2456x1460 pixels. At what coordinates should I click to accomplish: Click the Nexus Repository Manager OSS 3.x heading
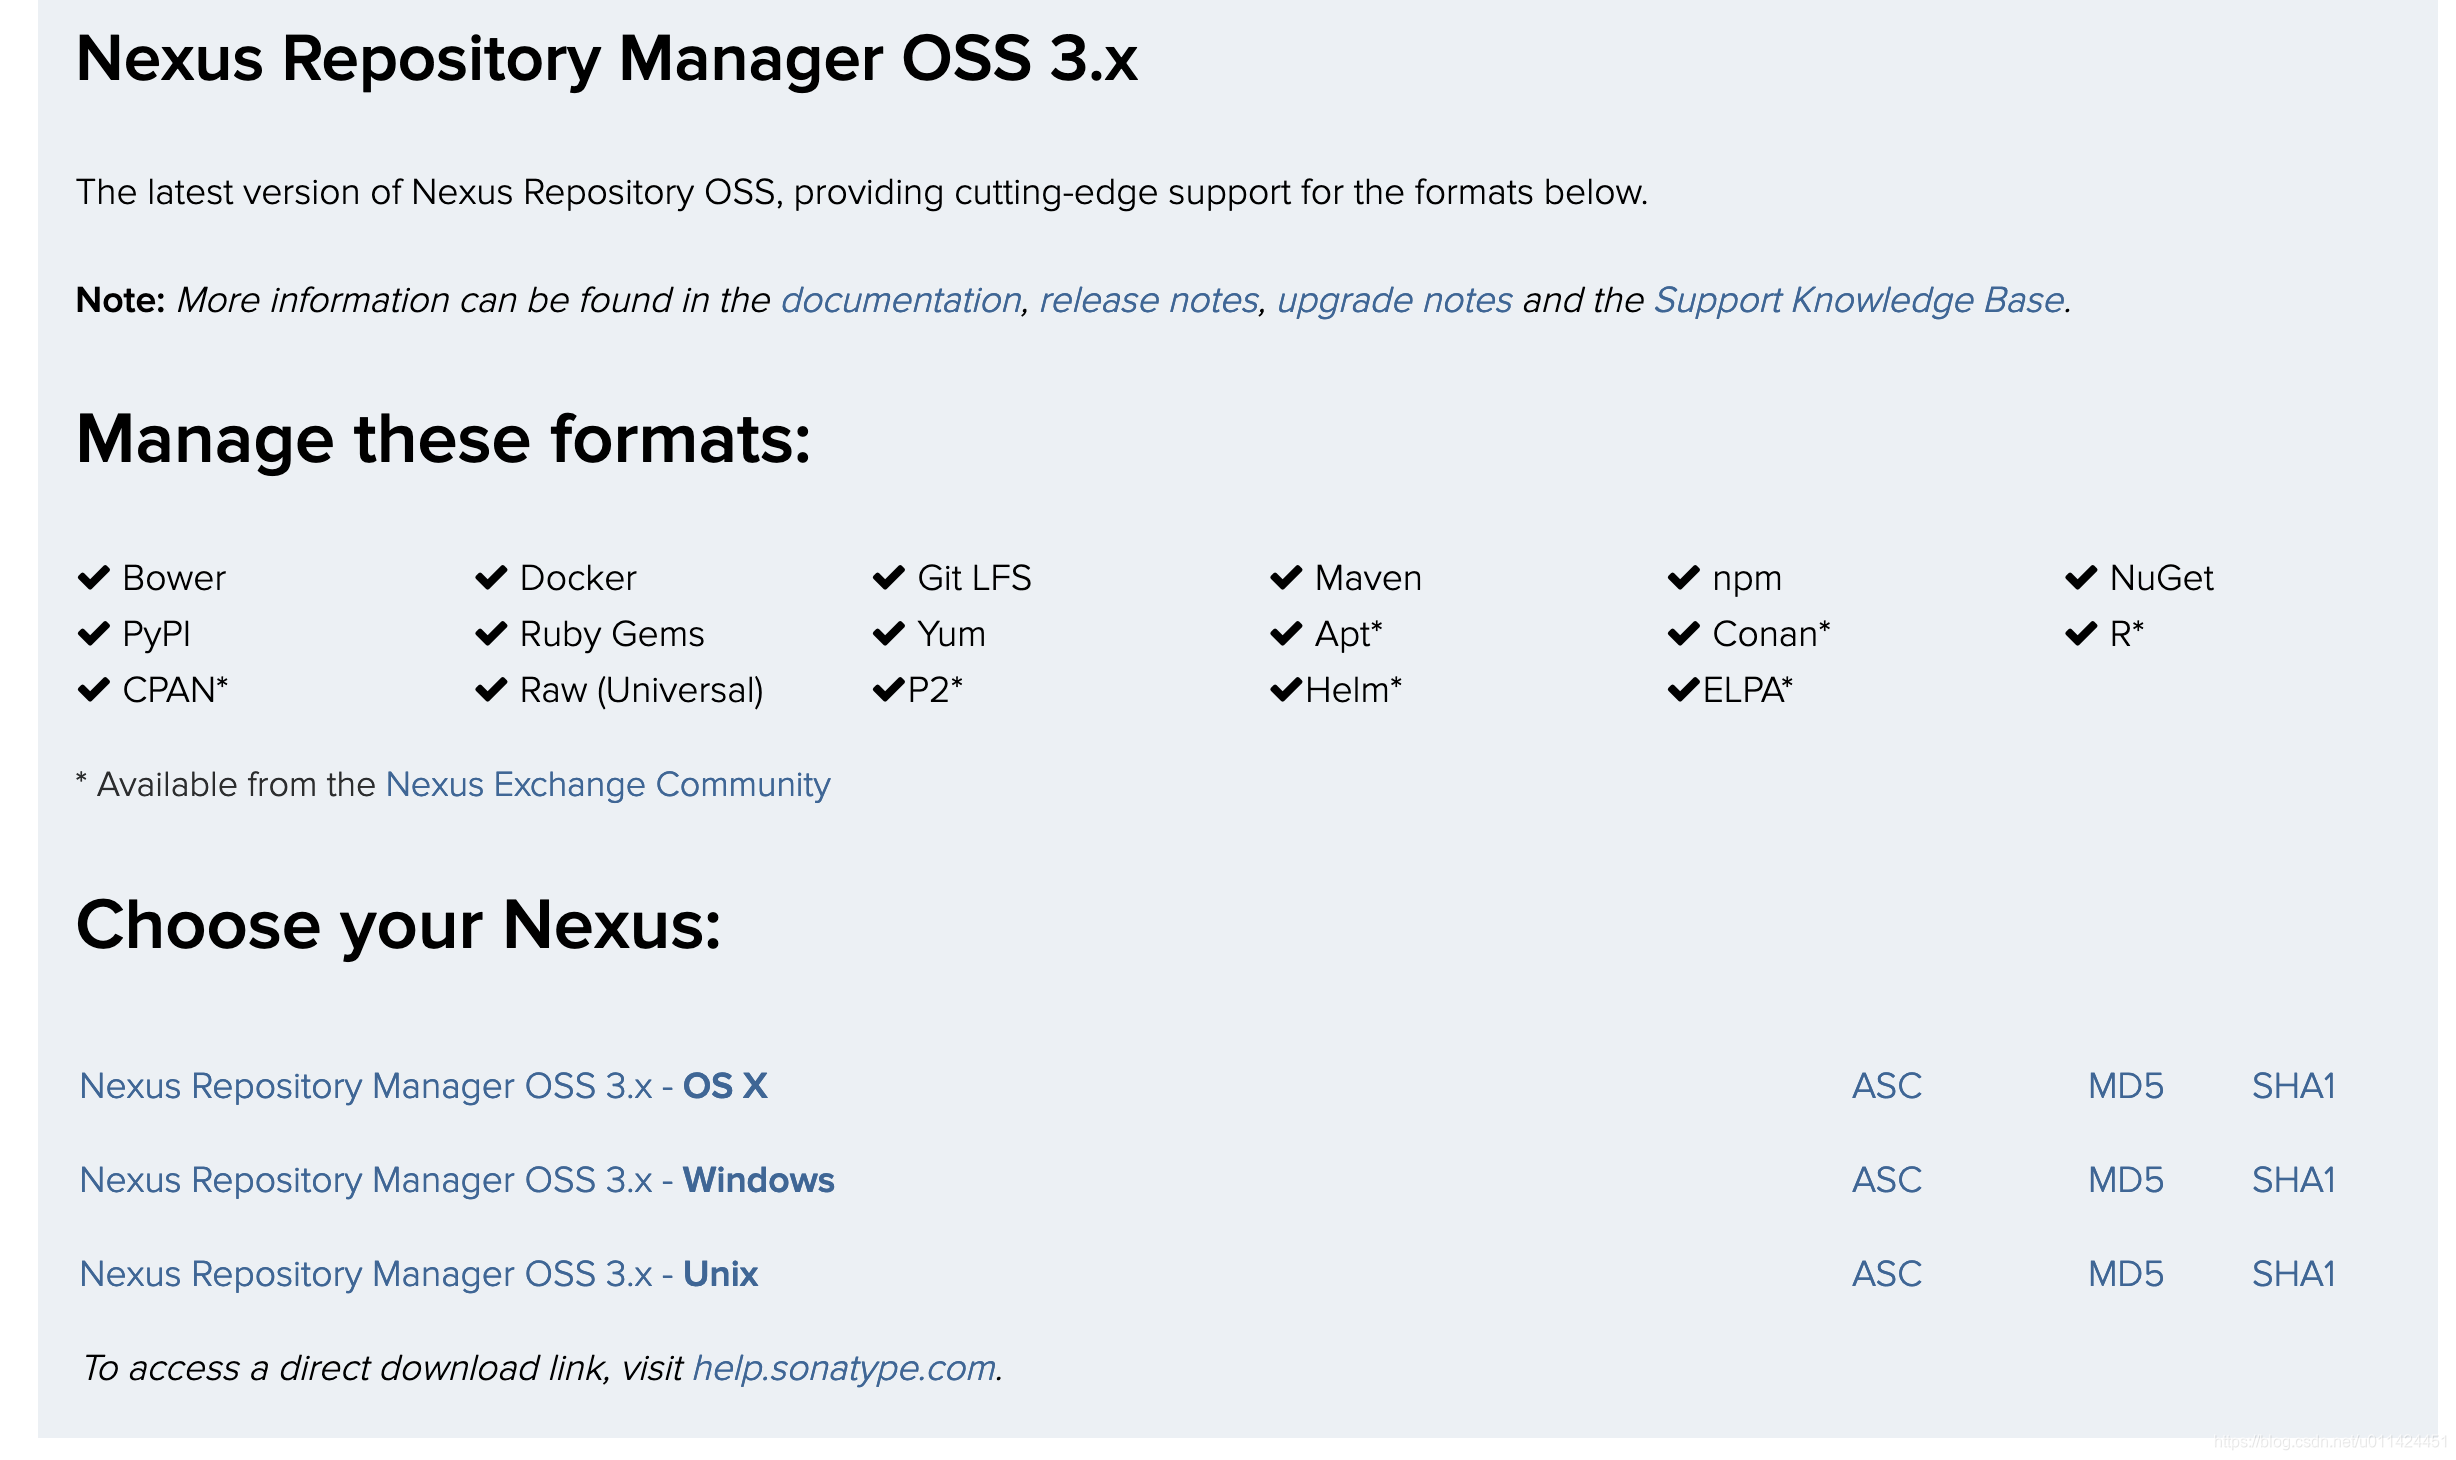point(607,59)
